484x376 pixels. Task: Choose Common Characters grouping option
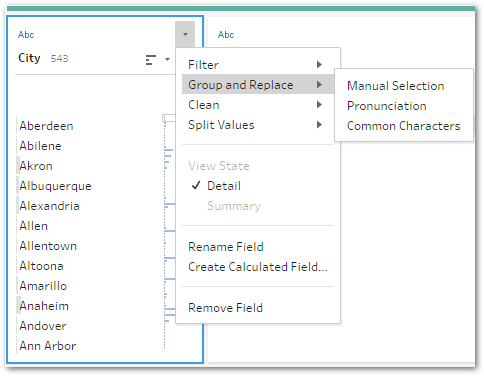point(403,126)
